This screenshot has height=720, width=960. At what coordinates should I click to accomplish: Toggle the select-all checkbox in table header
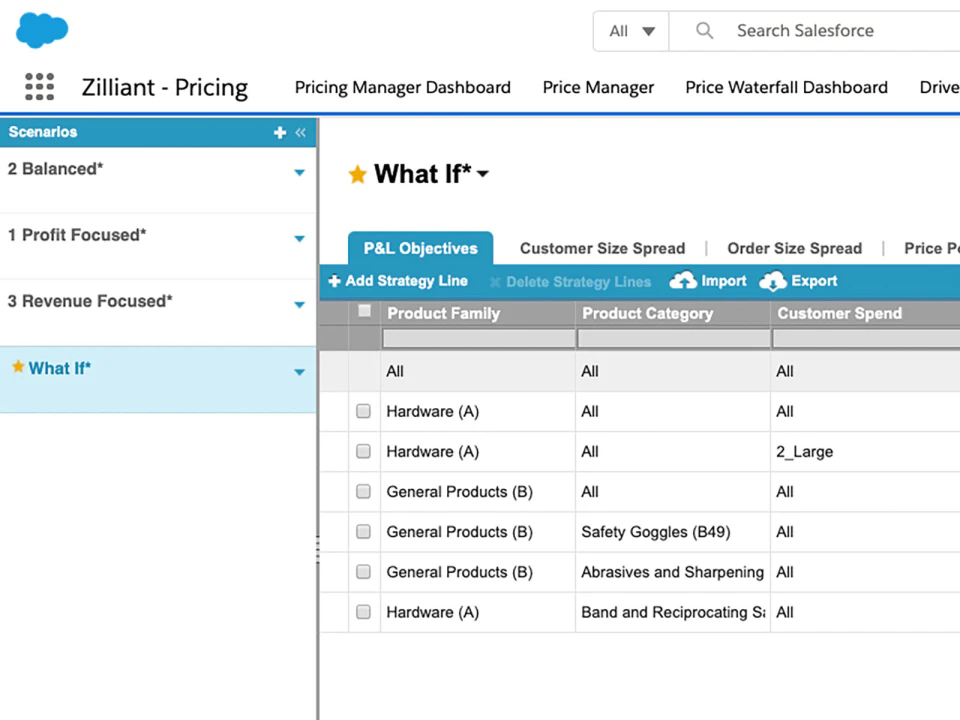pyautogui.click(x=364, y=311)
